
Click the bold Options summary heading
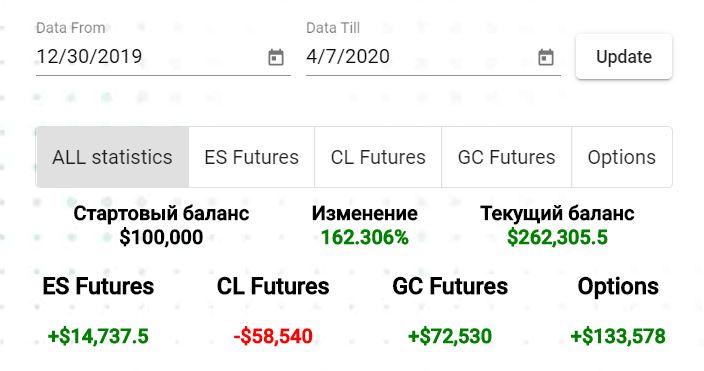click(618, 287)
